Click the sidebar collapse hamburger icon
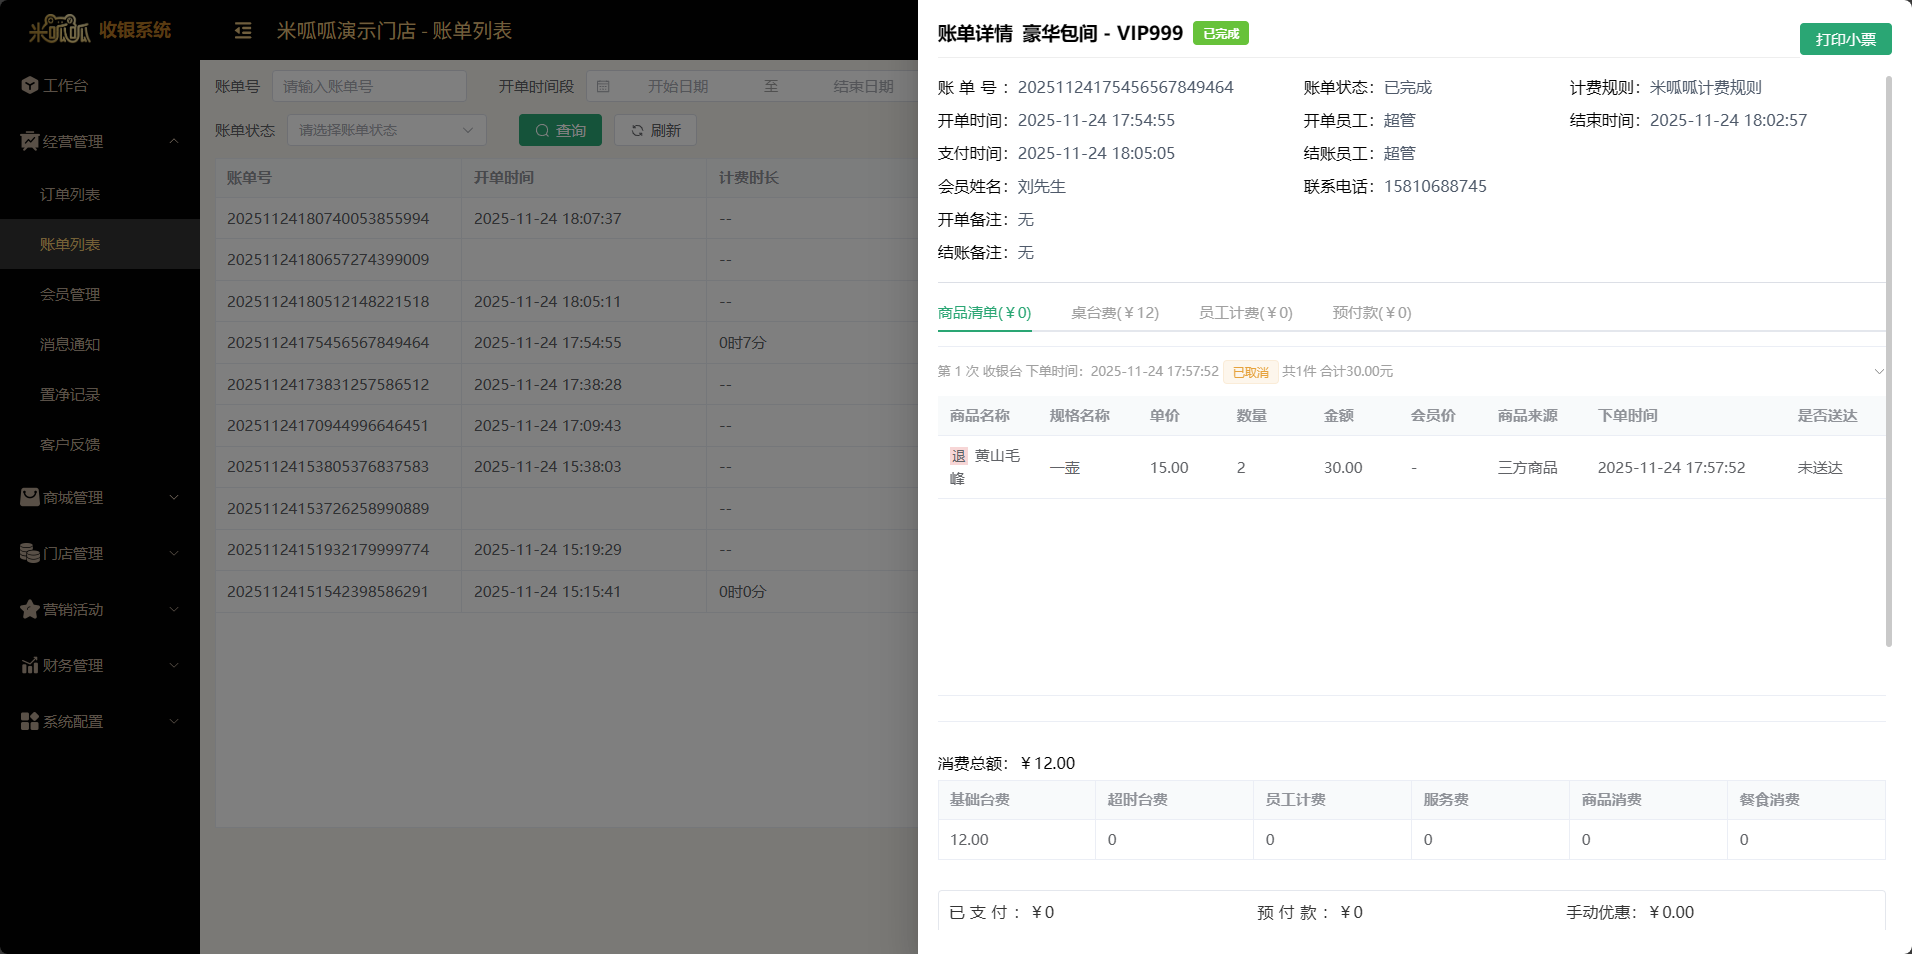The height and width of the screenshot is (954, 1912). click(x=243, y=31)
